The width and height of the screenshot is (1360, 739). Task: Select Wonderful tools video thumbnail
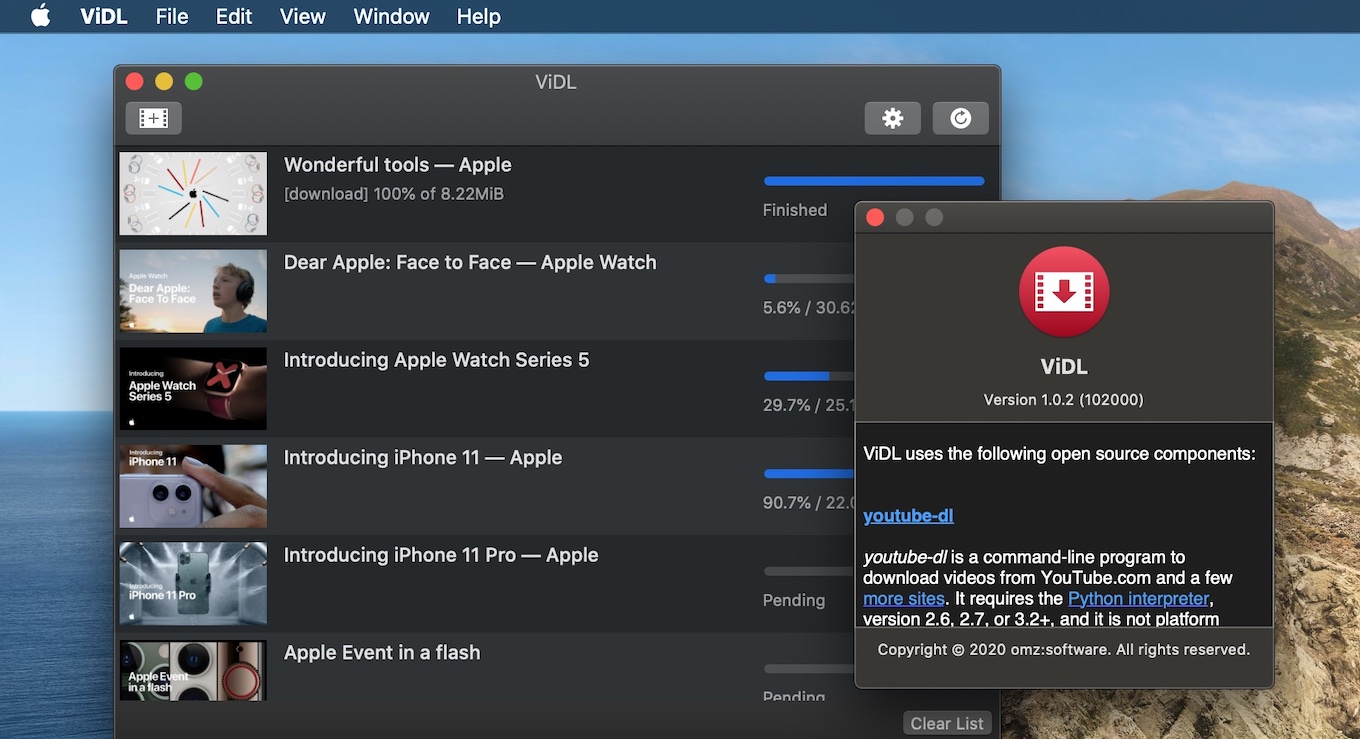pos(193,193)
